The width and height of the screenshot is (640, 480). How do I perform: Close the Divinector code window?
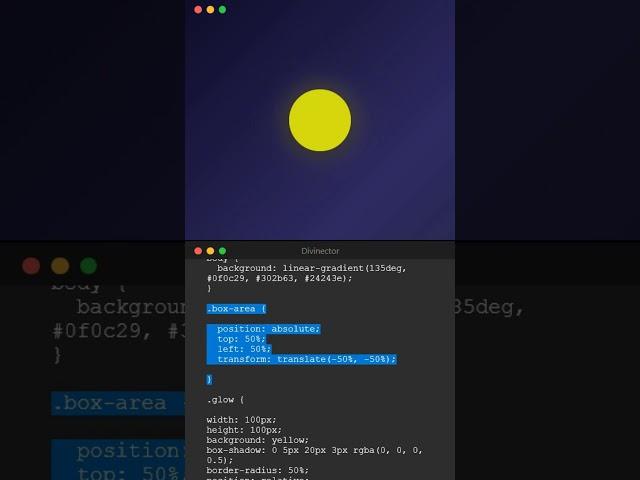[x=198, y=251]
